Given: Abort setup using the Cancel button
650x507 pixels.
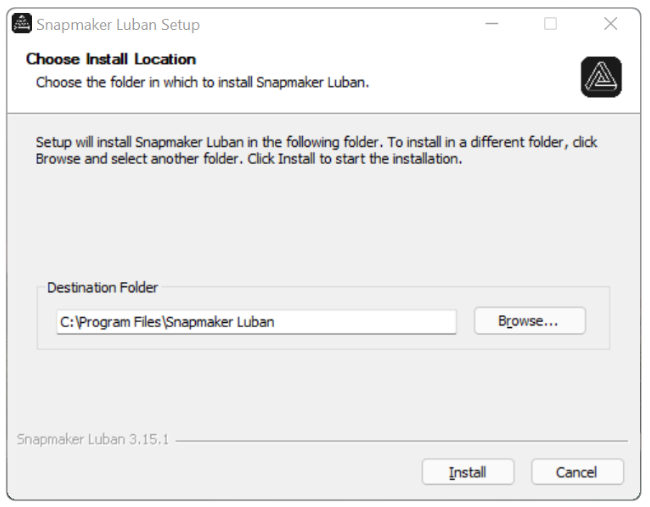Looking at the screenshot, I should 577,472.
